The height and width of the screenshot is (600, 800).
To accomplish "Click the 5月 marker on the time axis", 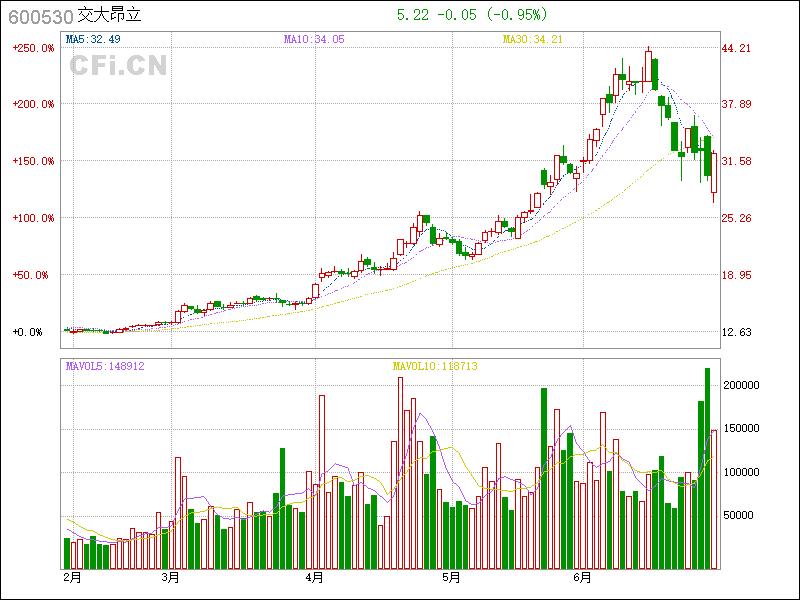I will [451, 578].
